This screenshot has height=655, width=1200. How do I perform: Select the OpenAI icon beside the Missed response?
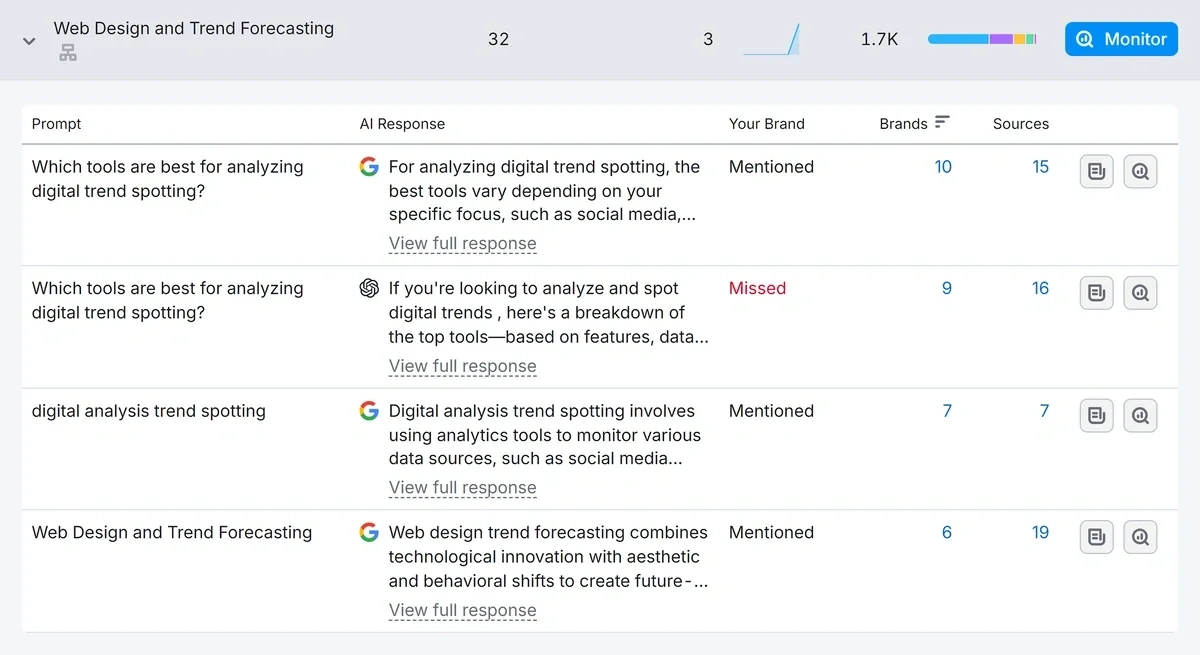[369, 288]
